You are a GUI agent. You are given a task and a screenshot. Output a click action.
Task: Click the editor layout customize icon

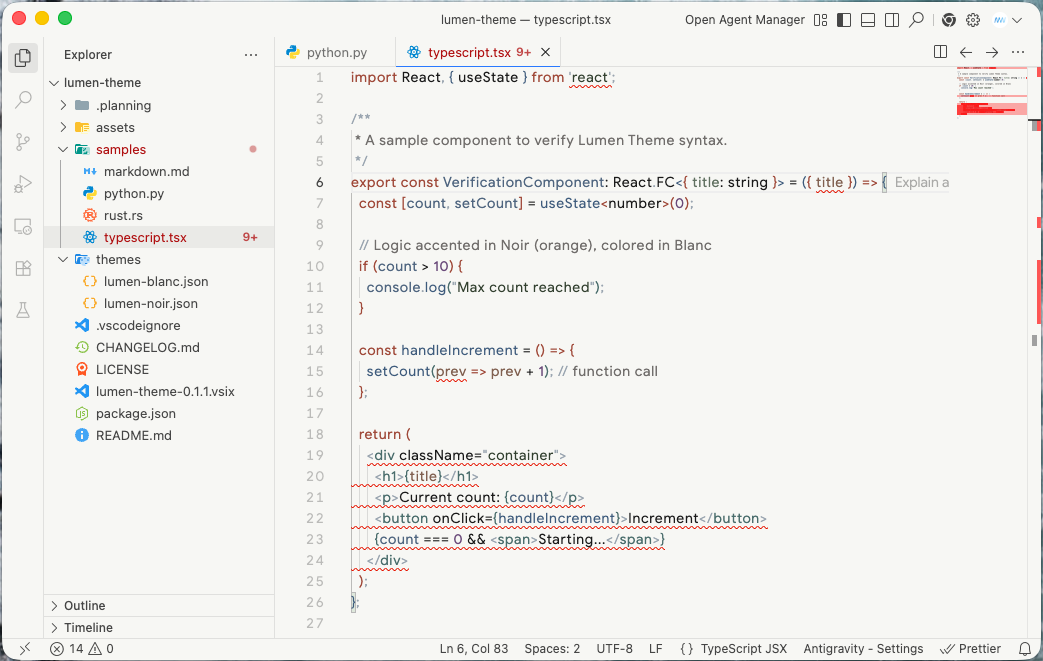(821, 20)
